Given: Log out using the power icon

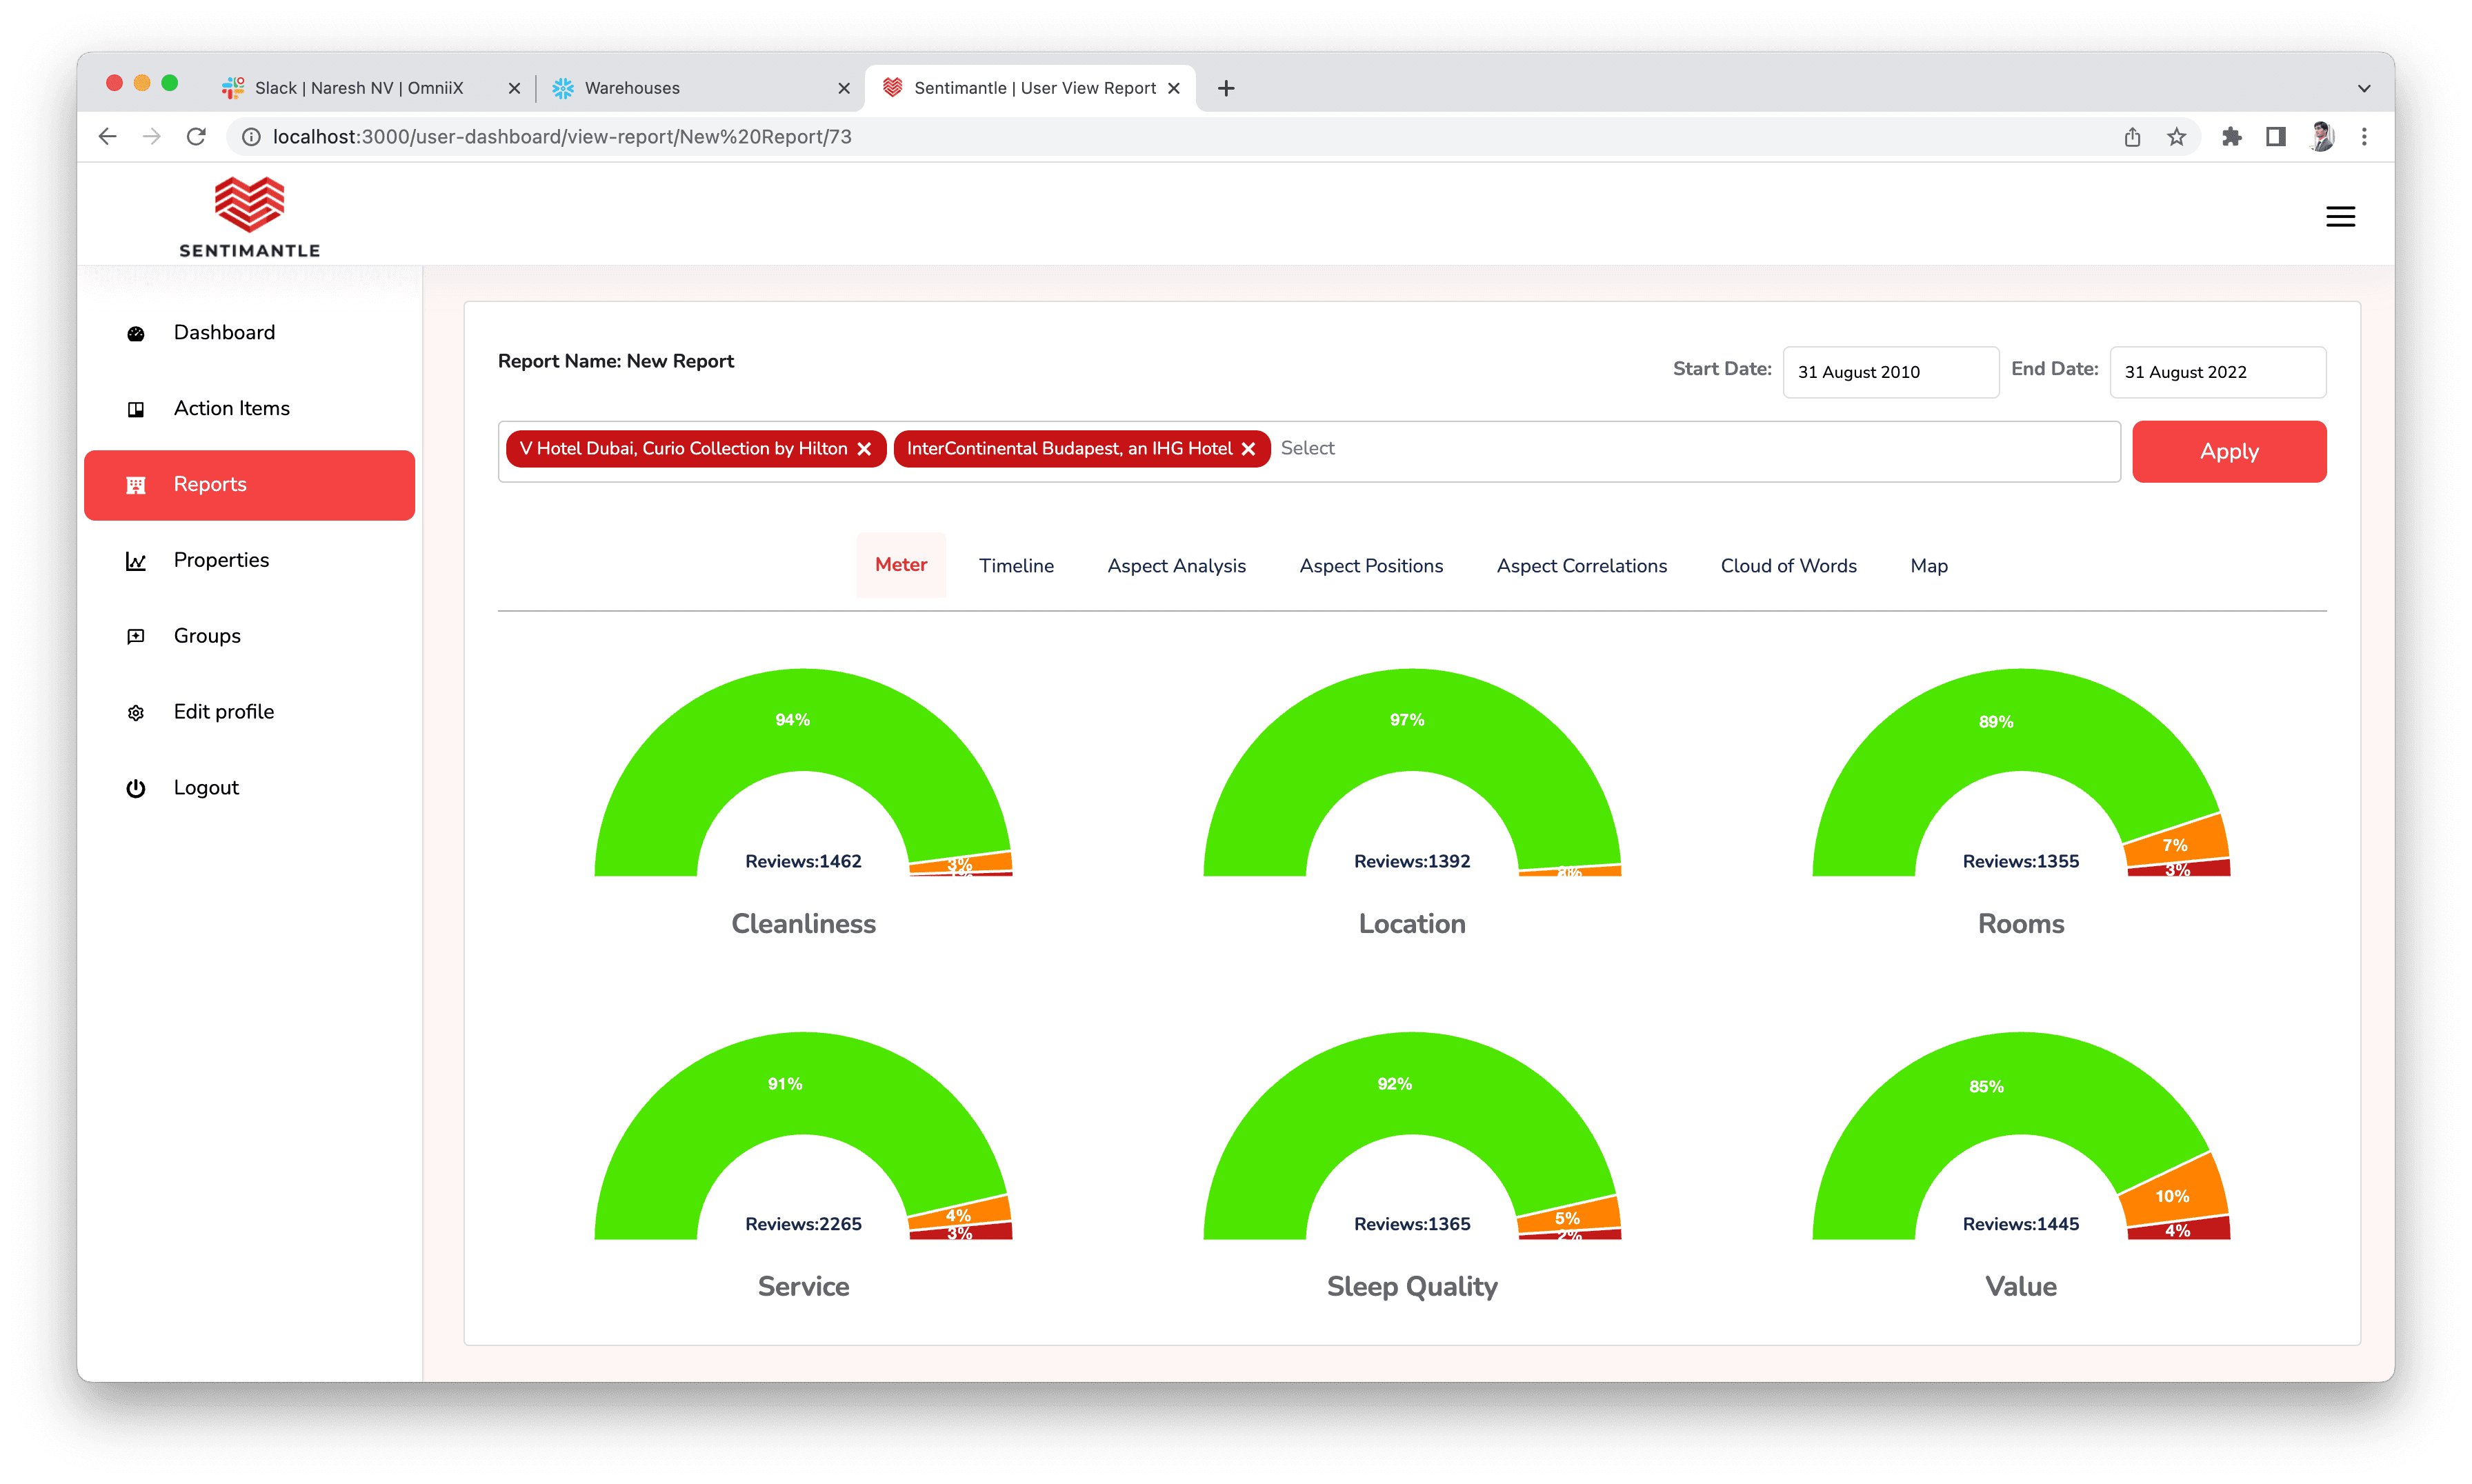Looking at the screenshot, I should (136, 788).
